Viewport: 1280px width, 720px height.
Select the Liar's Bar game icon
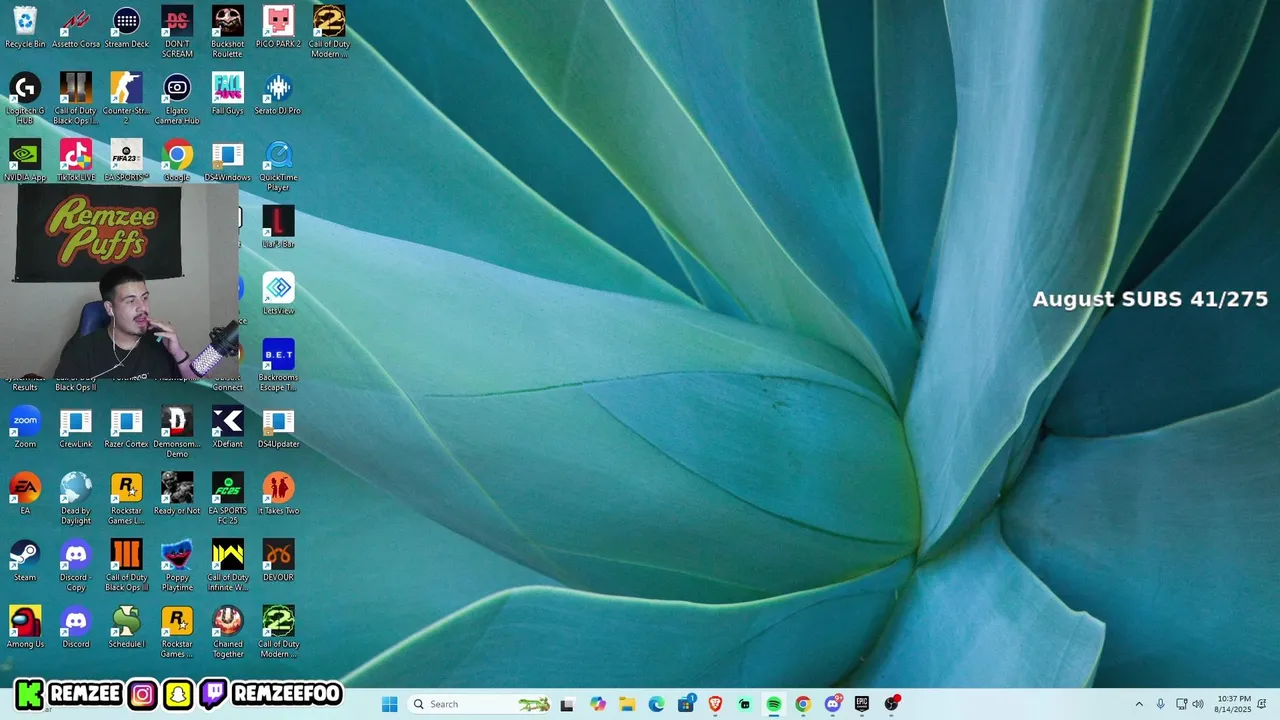278,227
